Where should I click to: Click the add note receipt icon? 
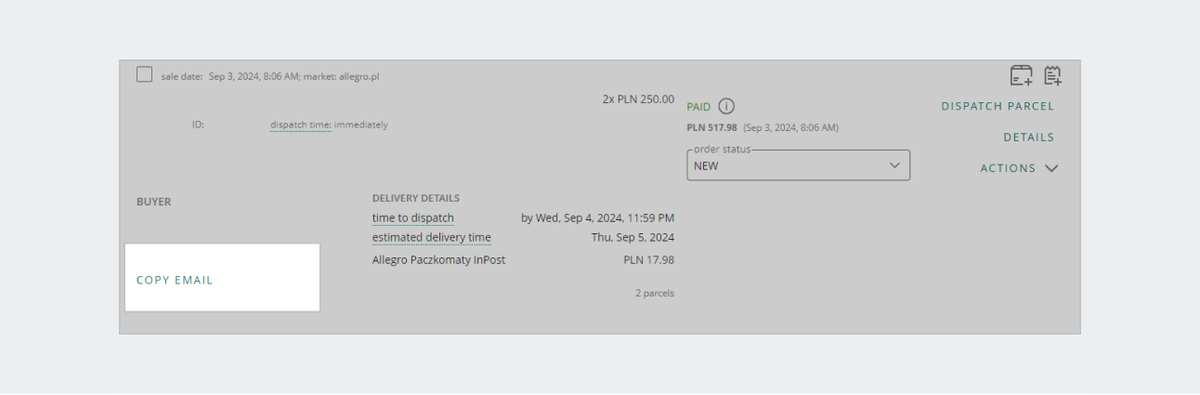tap(1052, 76)
